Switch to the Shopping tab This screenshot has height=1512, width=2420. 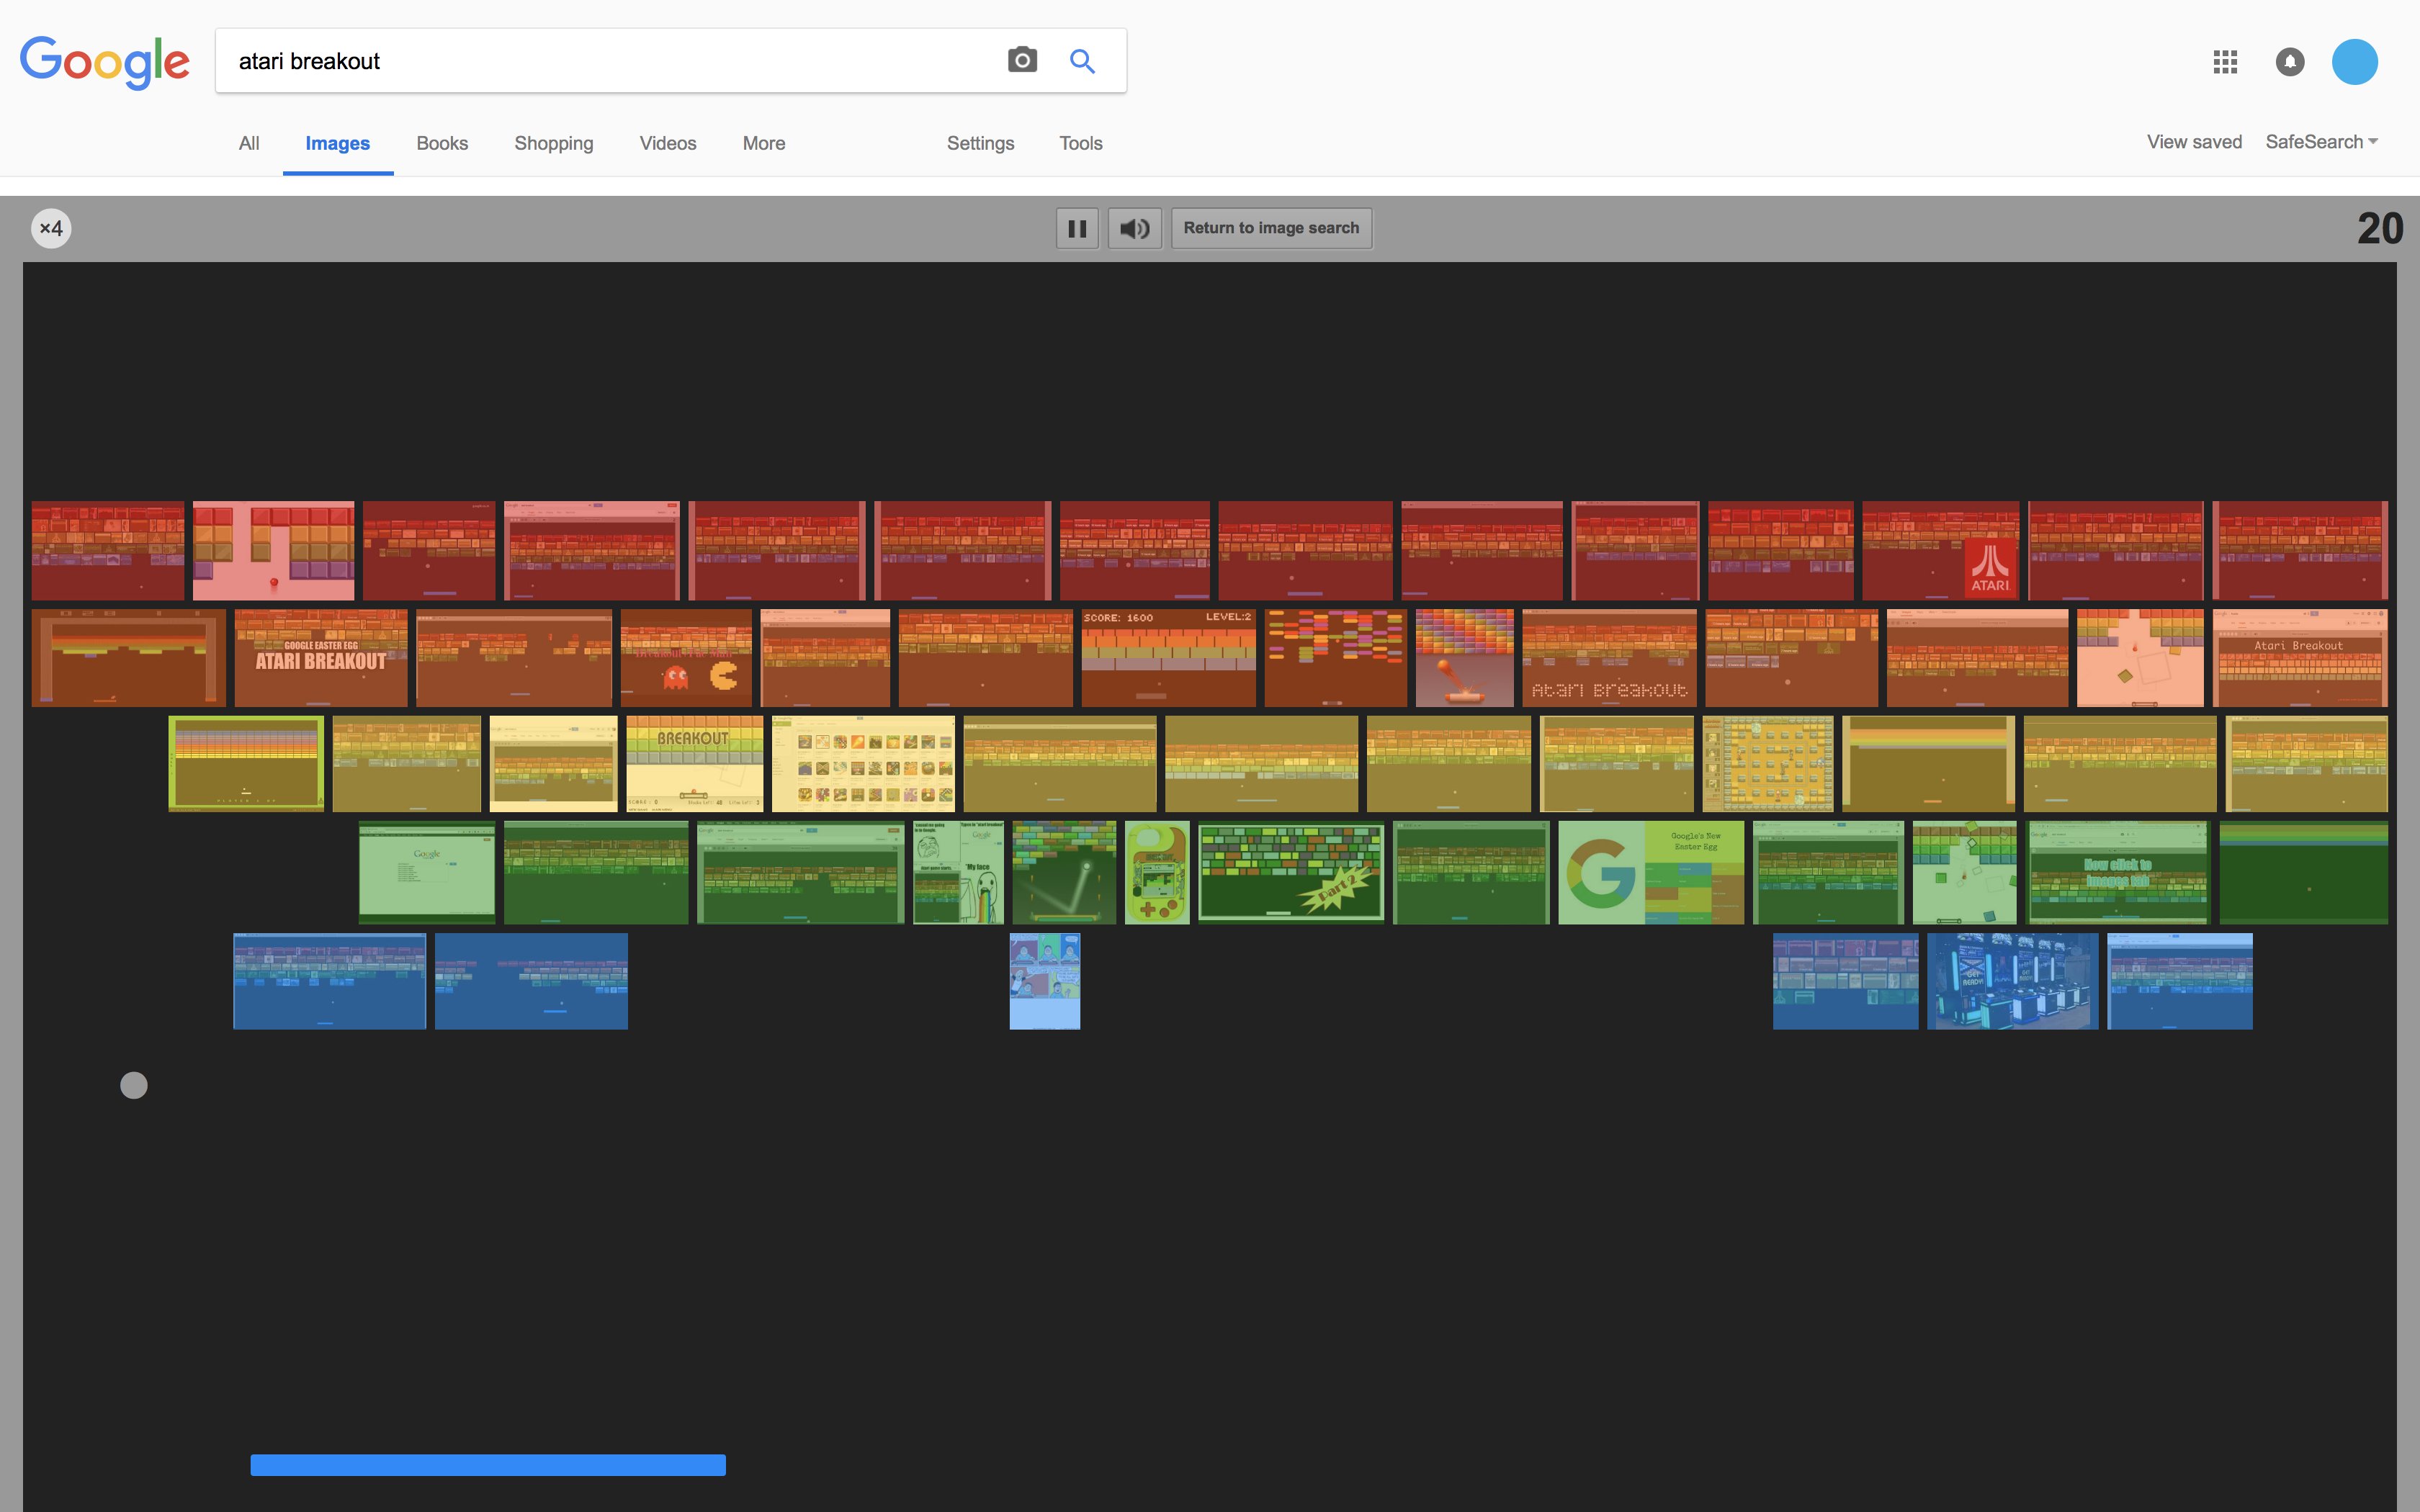pyautogui.click(x=553, y=143)
